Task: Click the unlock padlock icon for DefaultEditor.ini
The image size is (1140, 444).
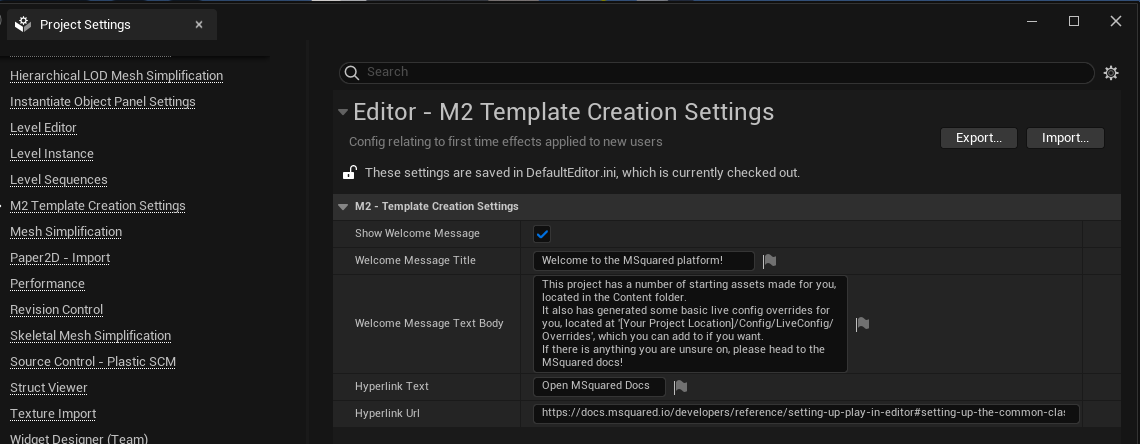Action: (x=349, y=173)
